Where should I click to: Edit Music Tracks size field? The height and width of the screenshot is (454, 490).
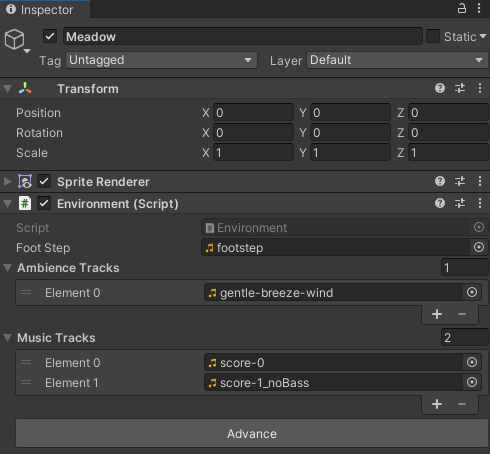tap(465, 337)
